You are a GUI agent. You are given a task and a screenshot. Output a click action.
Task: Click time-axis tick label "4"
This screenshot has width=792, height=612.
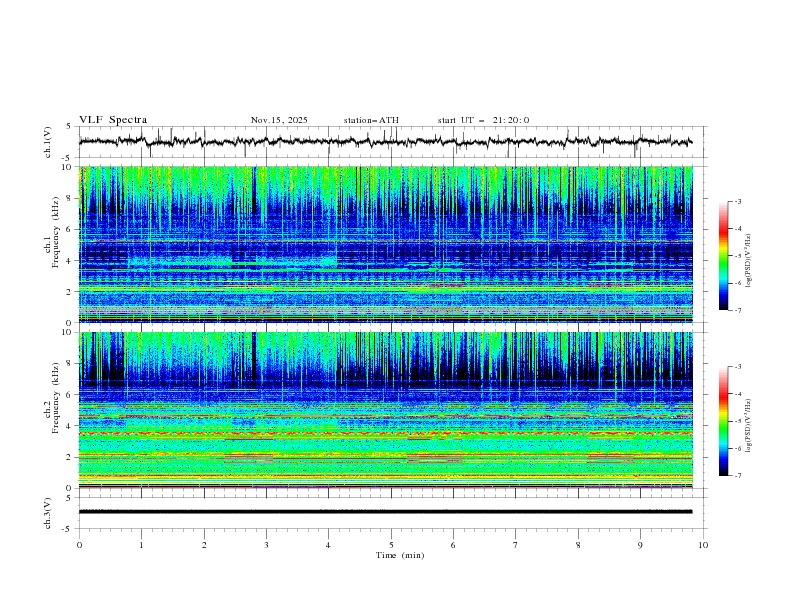pyautogui.click(x=328, y=545)
